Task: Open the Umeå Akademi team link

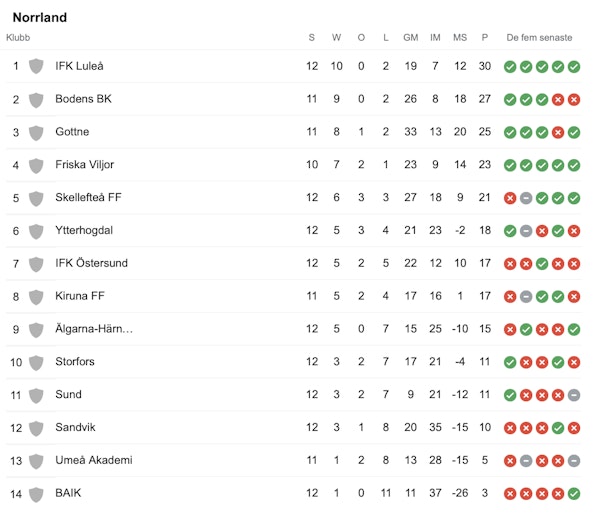Action: pyautogui.click(x=94, y=460)
